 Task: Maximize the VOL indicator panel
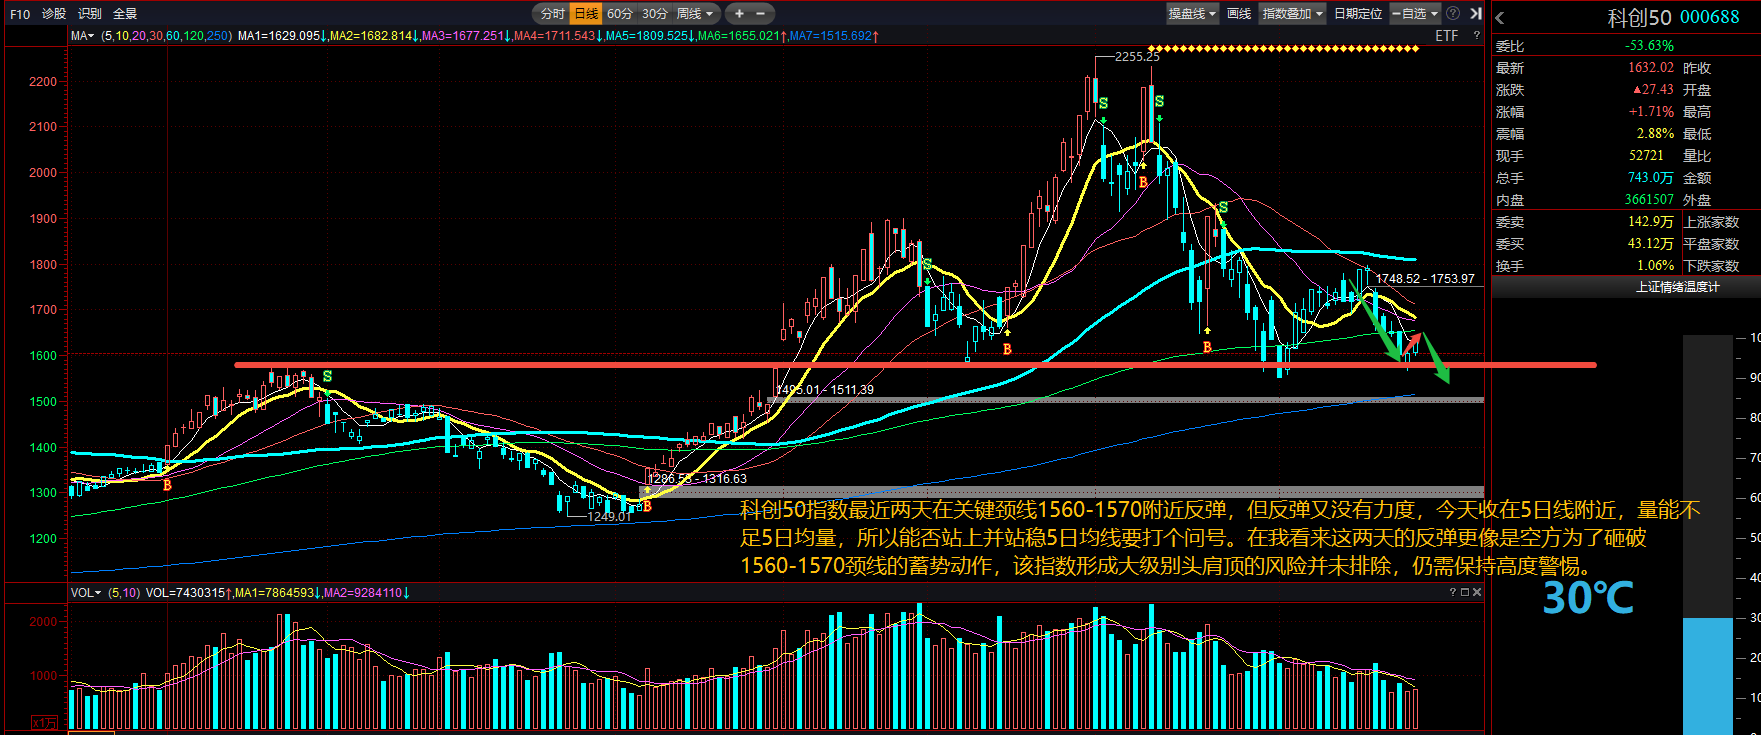[1465, 593]
